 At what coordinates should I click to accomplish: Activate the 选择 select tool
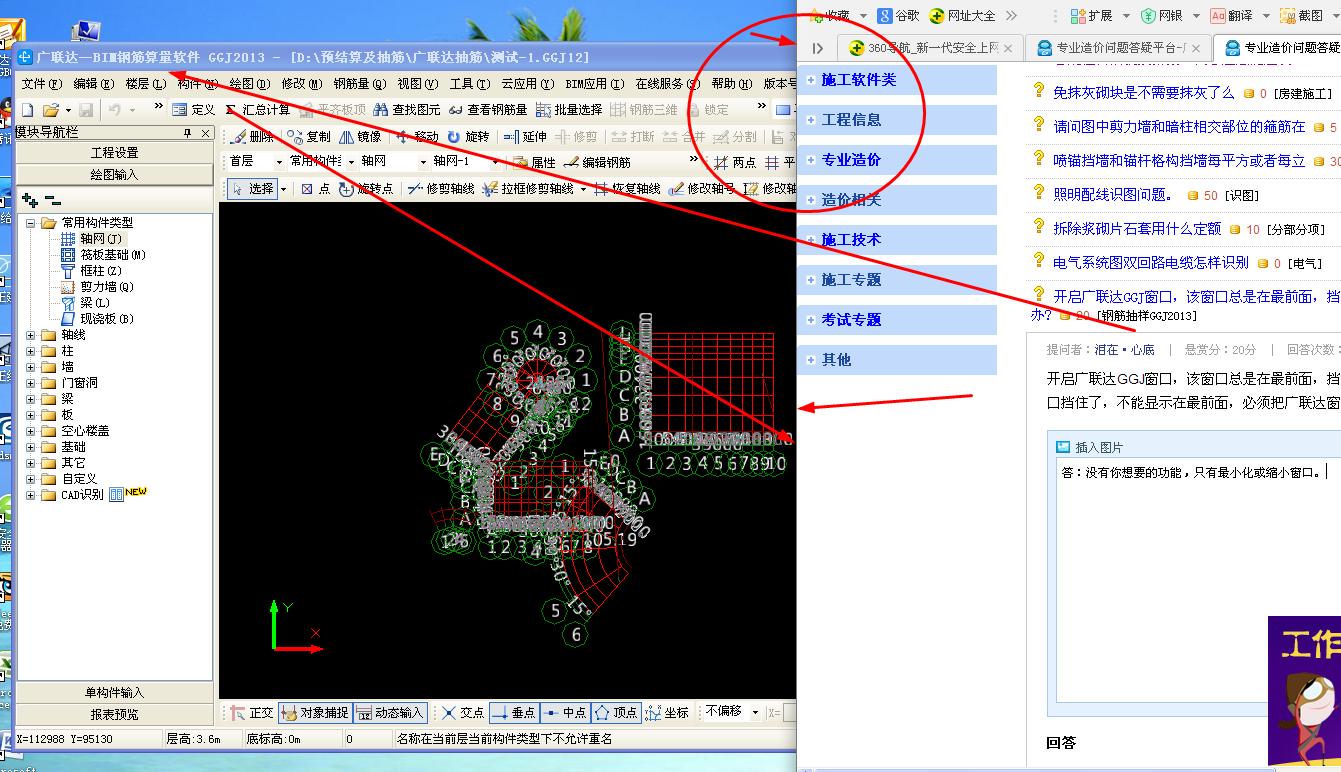253,188
